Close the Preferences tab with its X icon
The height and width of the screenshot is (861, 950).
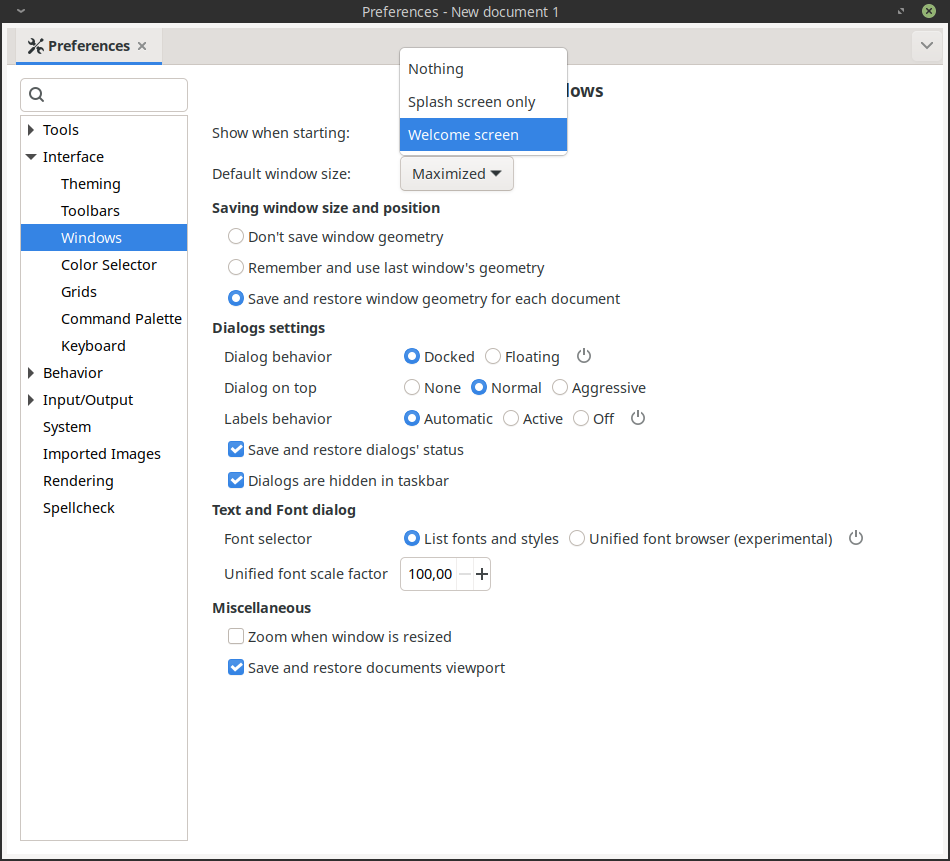[x=142, y=46]
